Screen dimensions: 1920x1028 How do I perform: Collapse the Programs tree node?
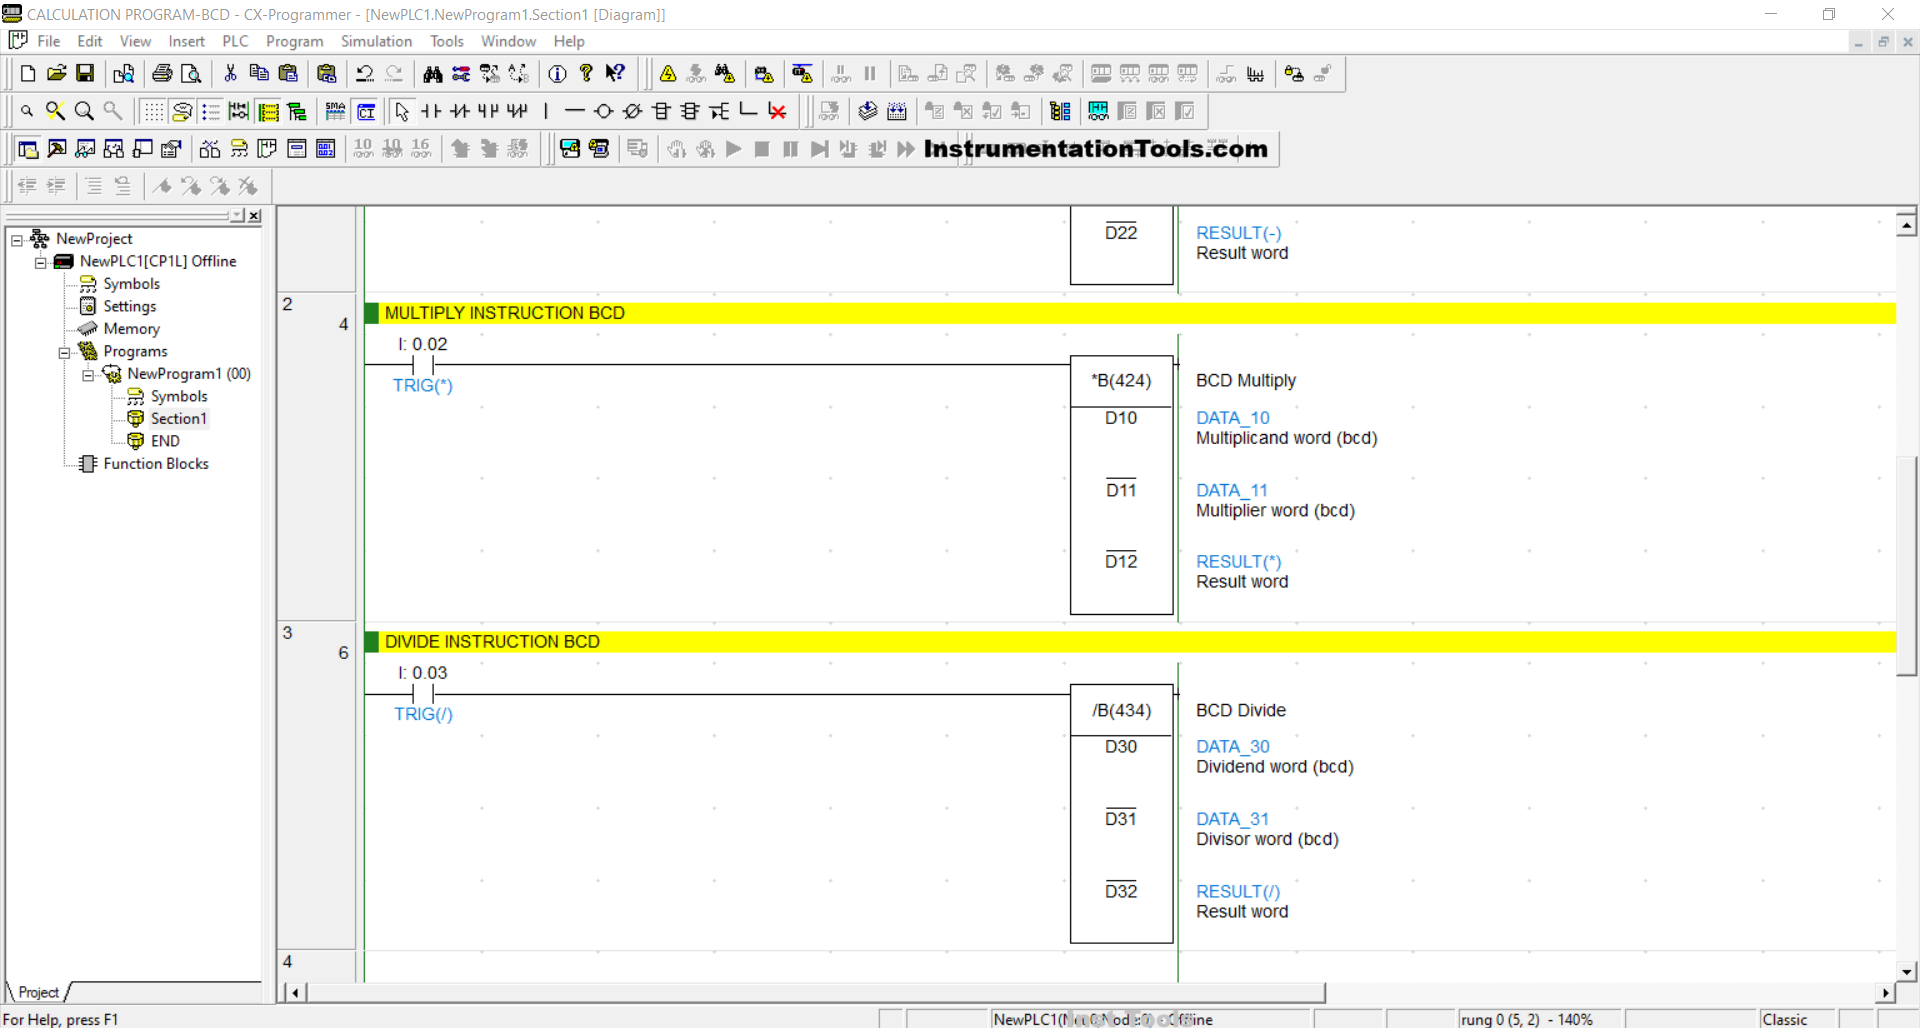pos(65,352)
